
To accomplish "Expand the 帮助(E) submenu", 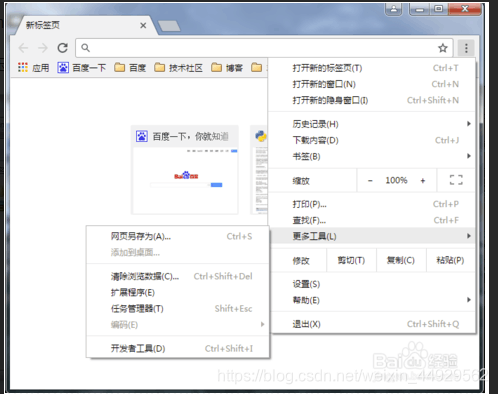I will pyautogui.click(x=372, y=300).
